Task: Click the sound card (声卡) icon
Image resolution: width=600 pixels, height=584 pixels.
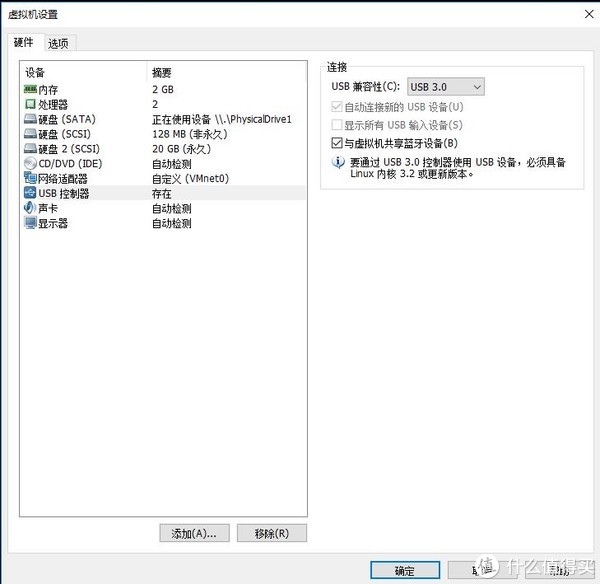Action: click(30, 208)
